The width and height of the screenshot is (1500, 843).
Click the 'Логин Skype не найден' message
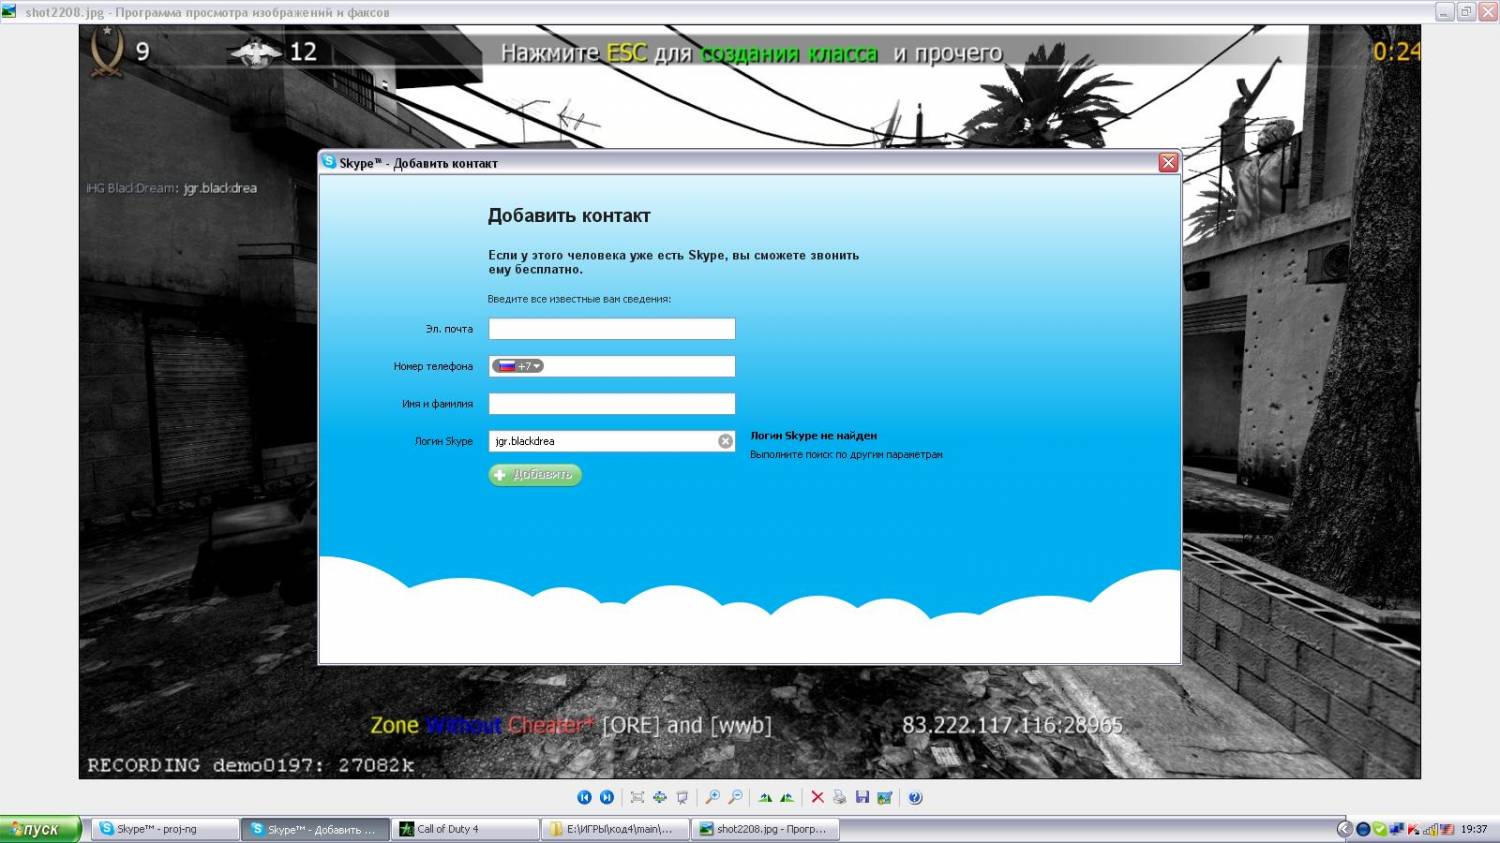pos(814,436)
